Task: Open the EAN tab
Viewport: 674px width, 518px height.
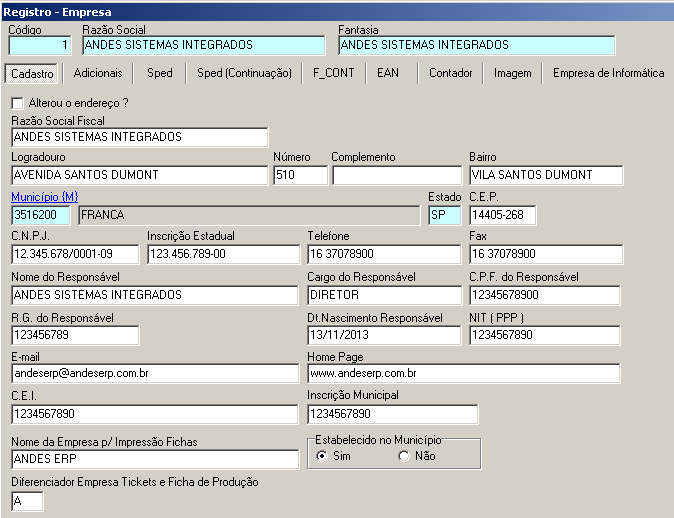Action: pos(388,73)
